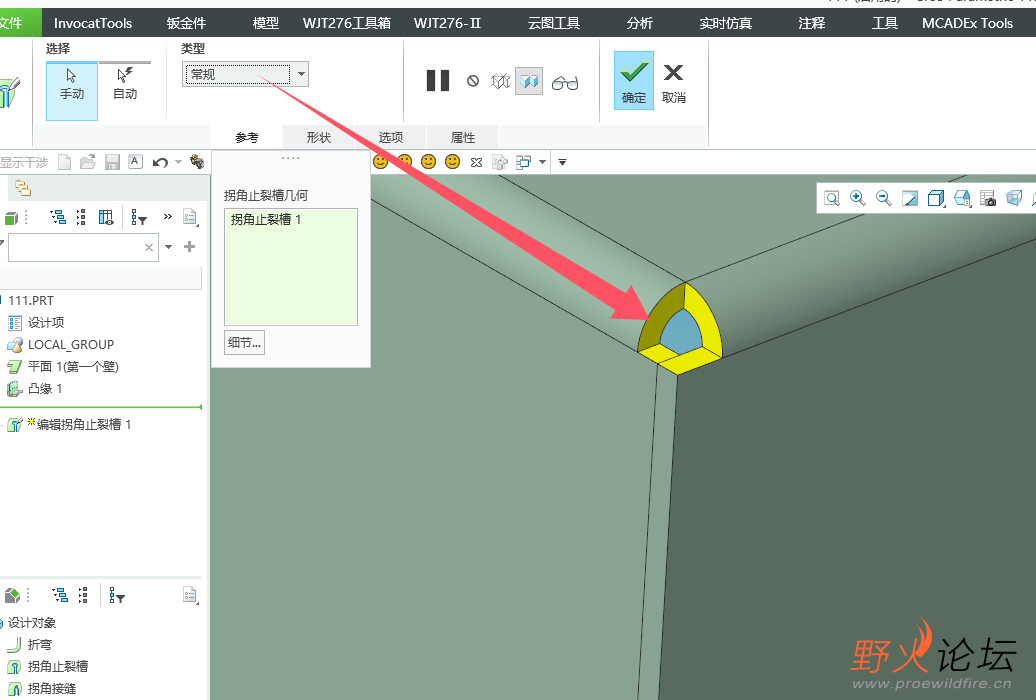Open the 钣金件 sheet metal ribbon tab

[186, 23]
